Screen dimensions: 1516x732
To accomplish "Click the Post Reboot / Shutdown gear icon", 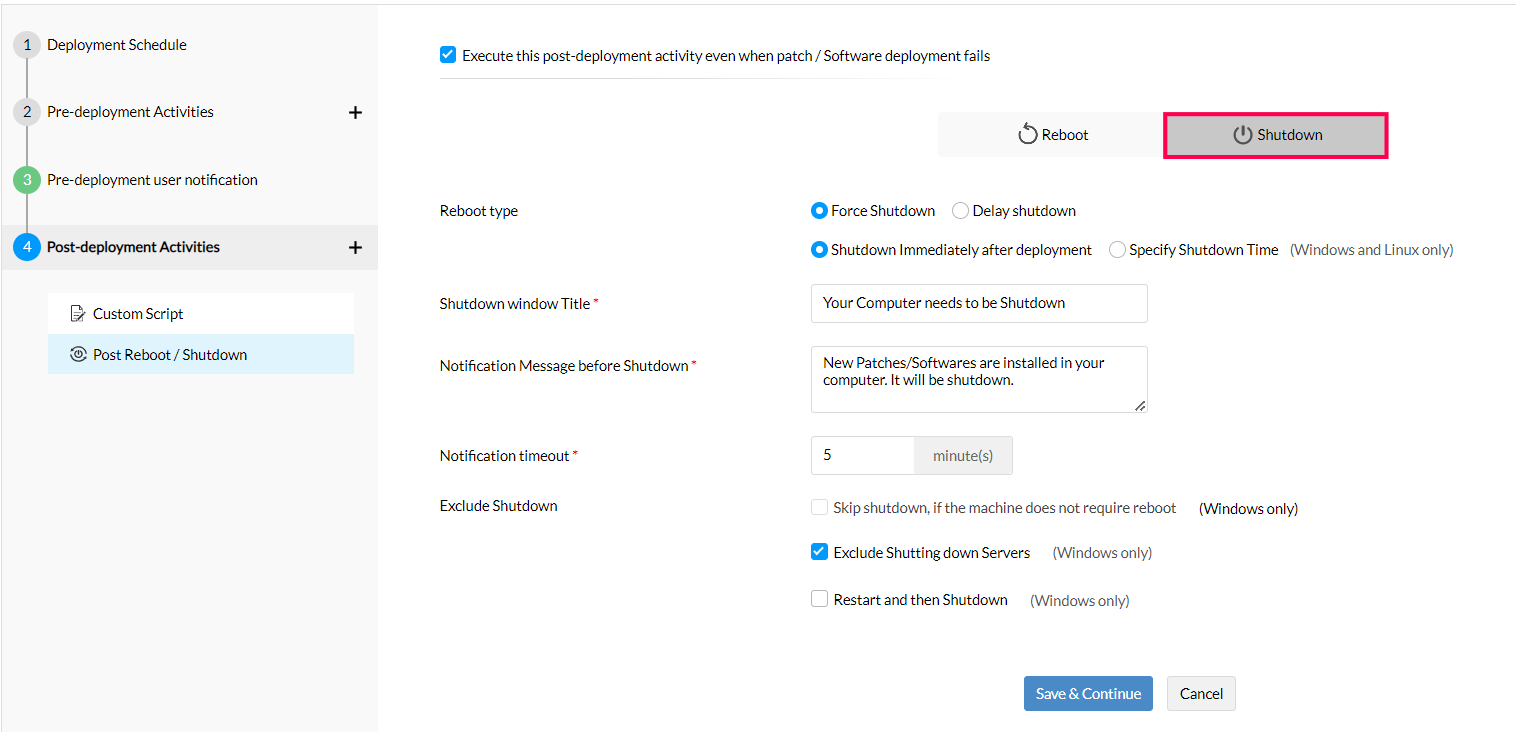I will tap(78, 353).
